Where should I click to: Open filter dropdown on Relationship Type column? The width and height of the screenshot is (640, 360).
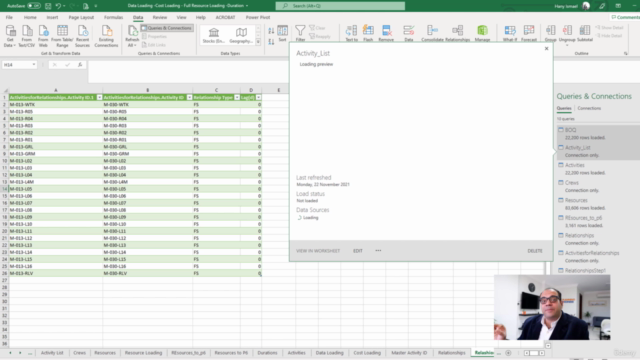[237, 98]
